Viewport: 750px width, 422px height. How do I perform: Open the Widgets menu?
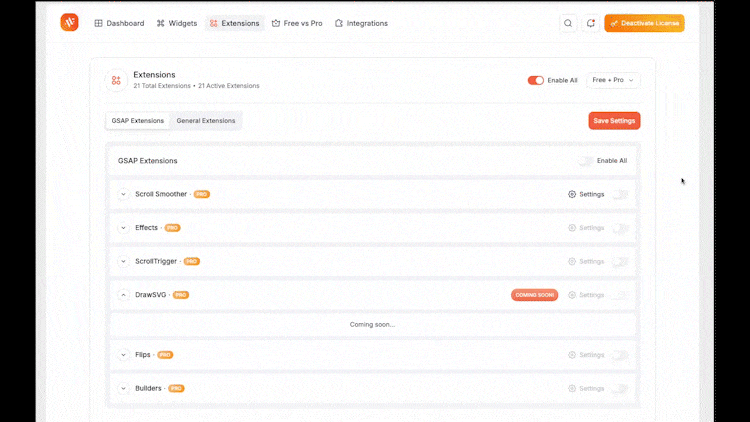[177, 23]
